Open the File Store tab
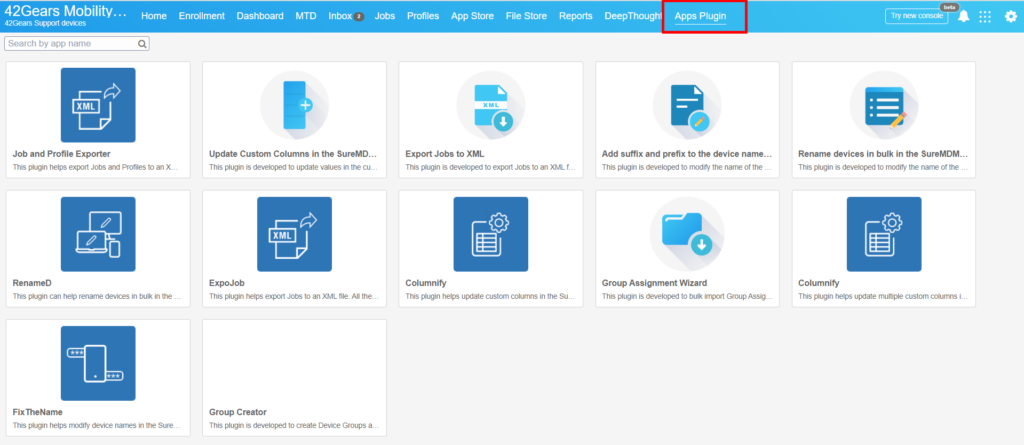1024x445 pixels. (526, 16)
